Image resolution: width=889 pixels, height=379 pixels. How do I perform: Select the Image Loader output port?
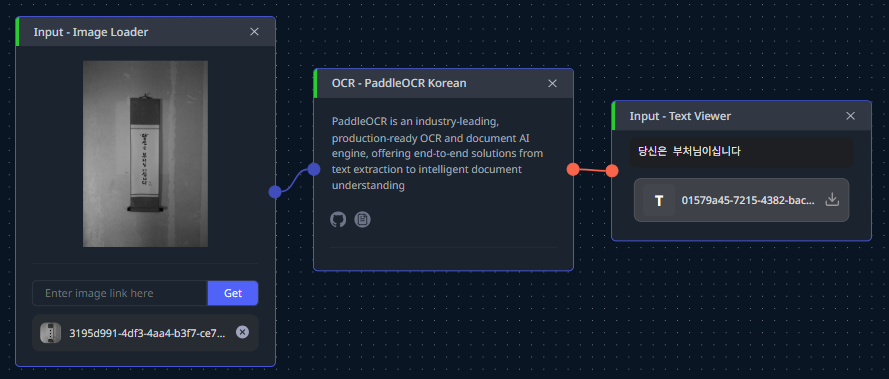pyautogui.click(x=275, y=192)
